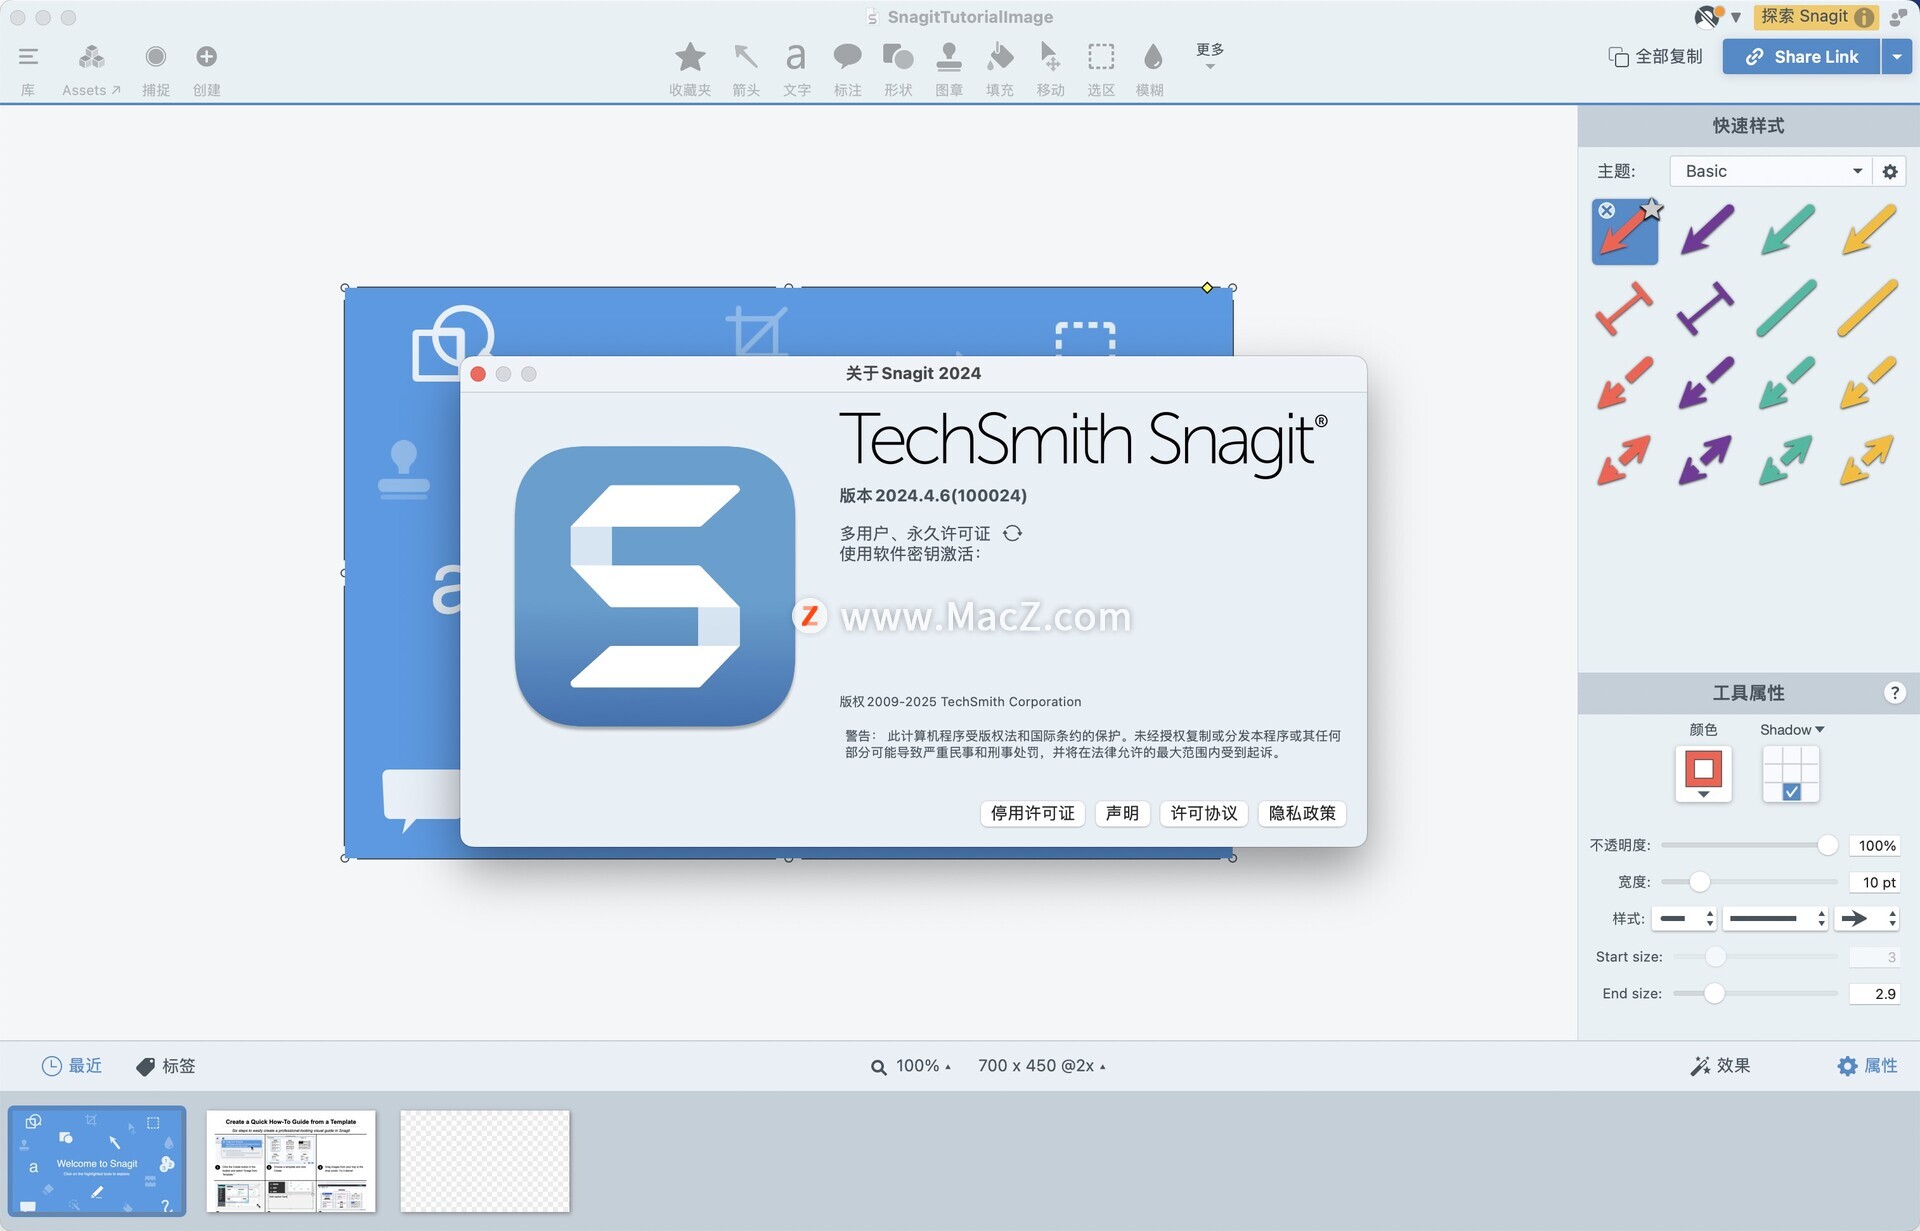Click Deactivate License (停用许可证) button

(1033, 813)
